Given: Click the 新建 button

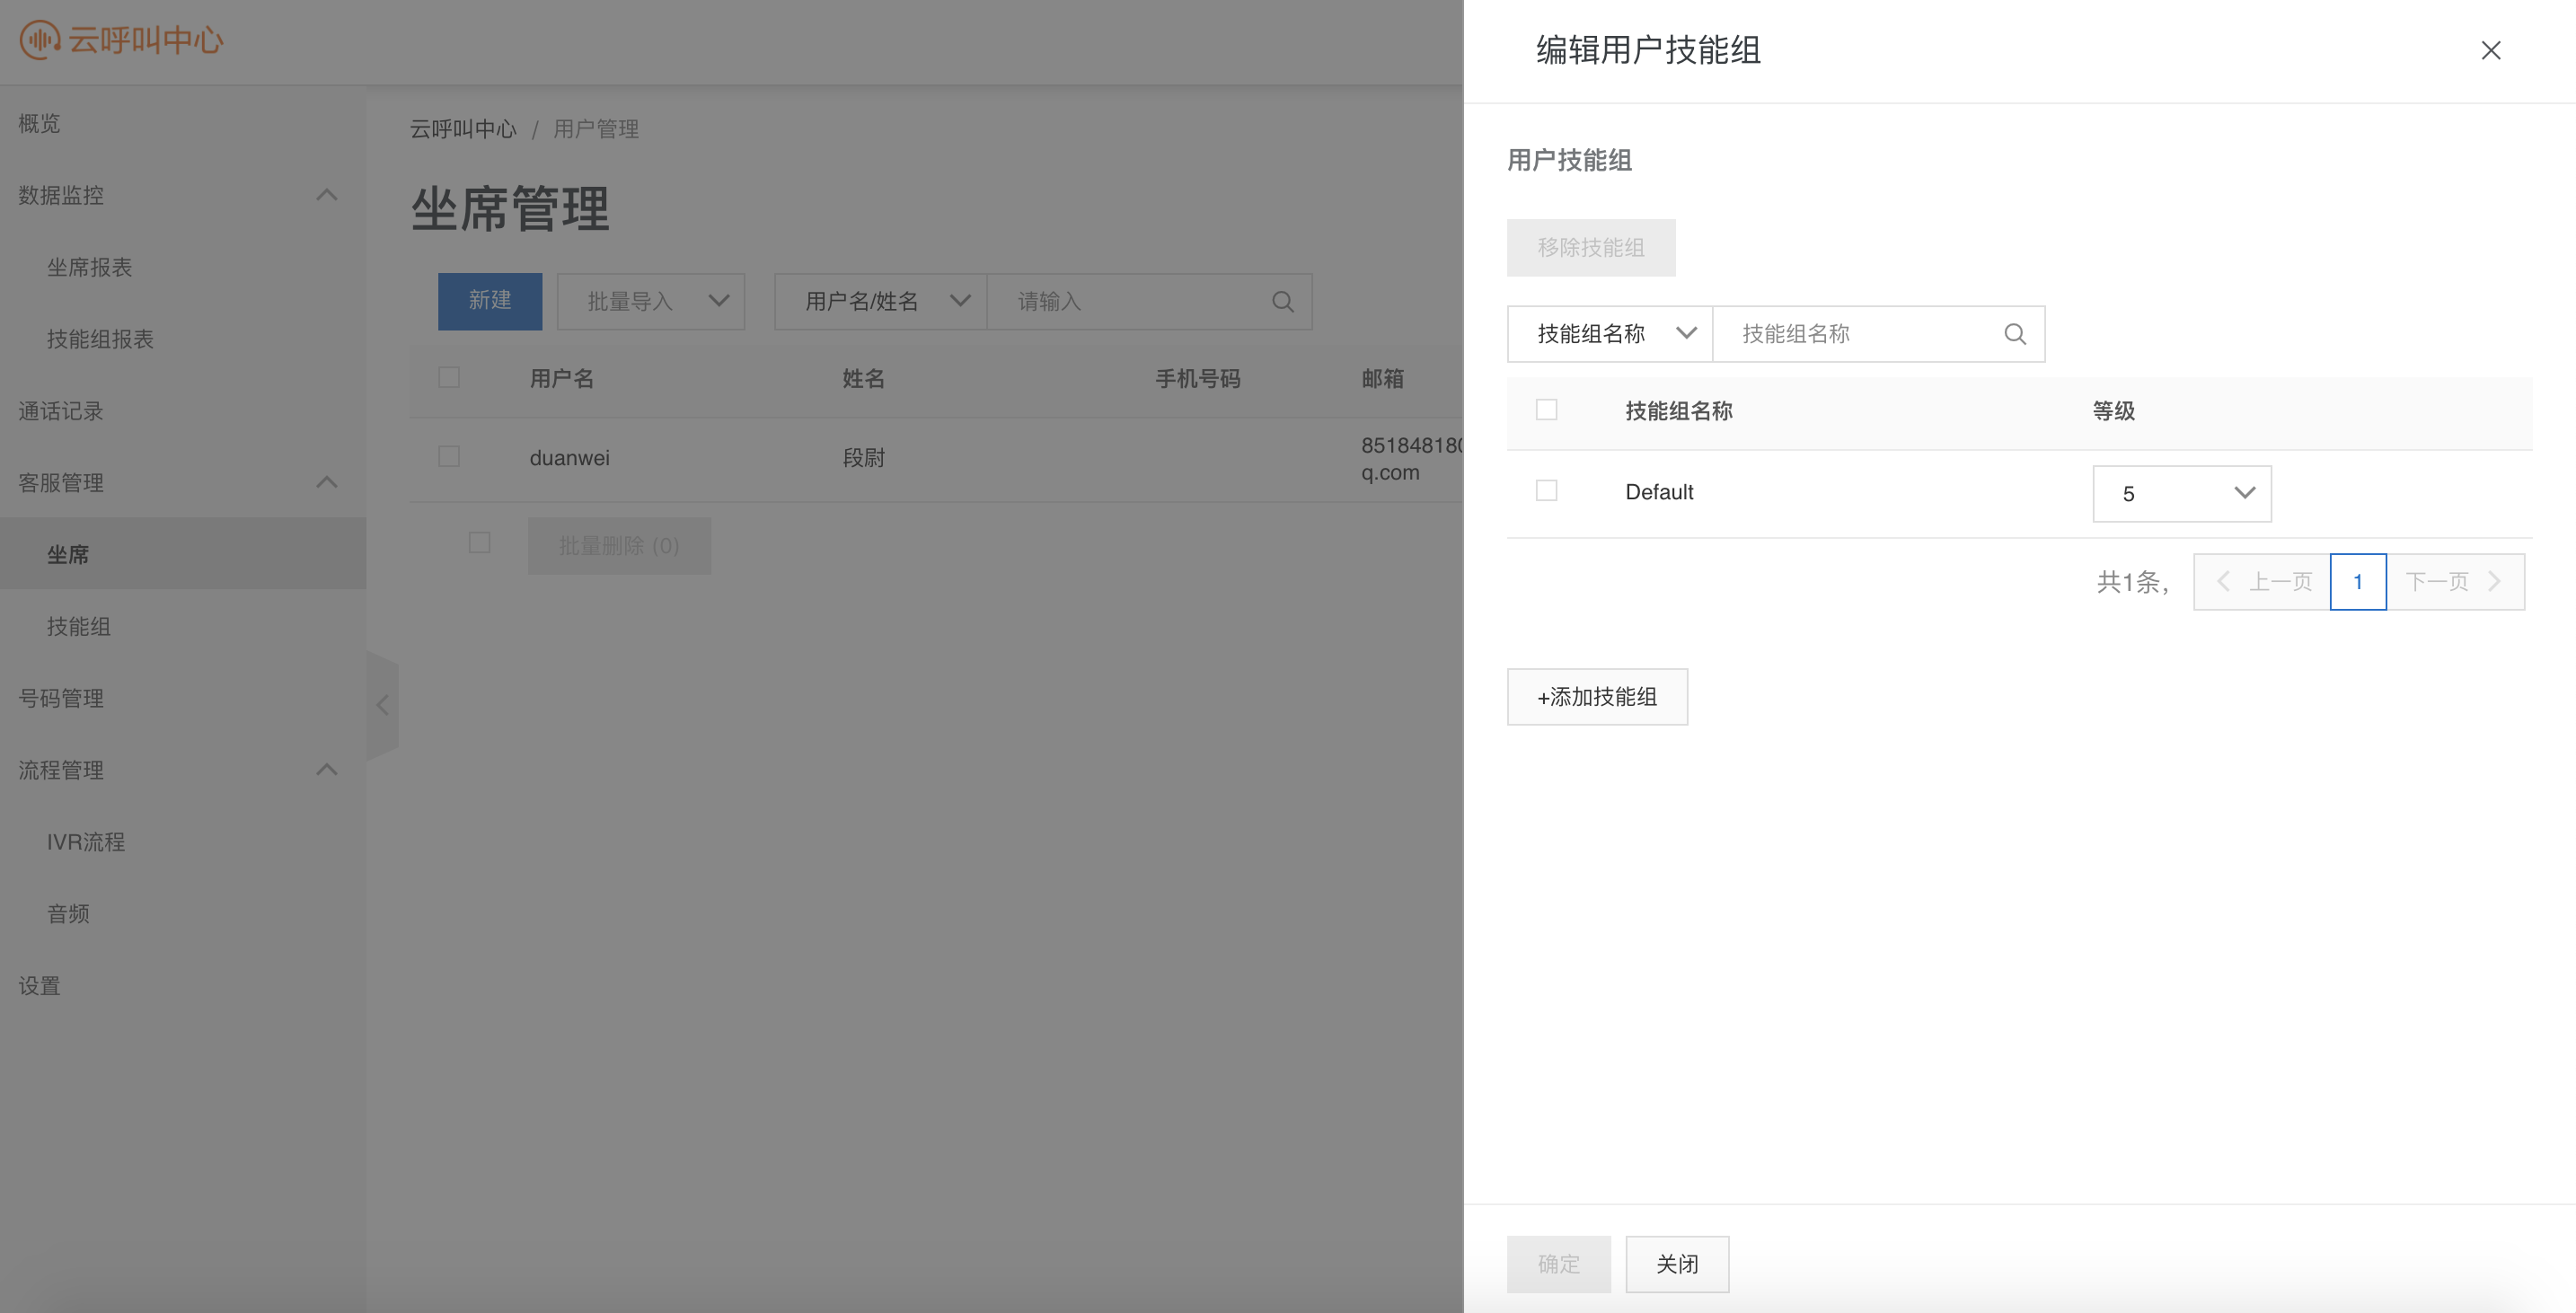Looking at the screenshot, I should click(x=490, y=301).
